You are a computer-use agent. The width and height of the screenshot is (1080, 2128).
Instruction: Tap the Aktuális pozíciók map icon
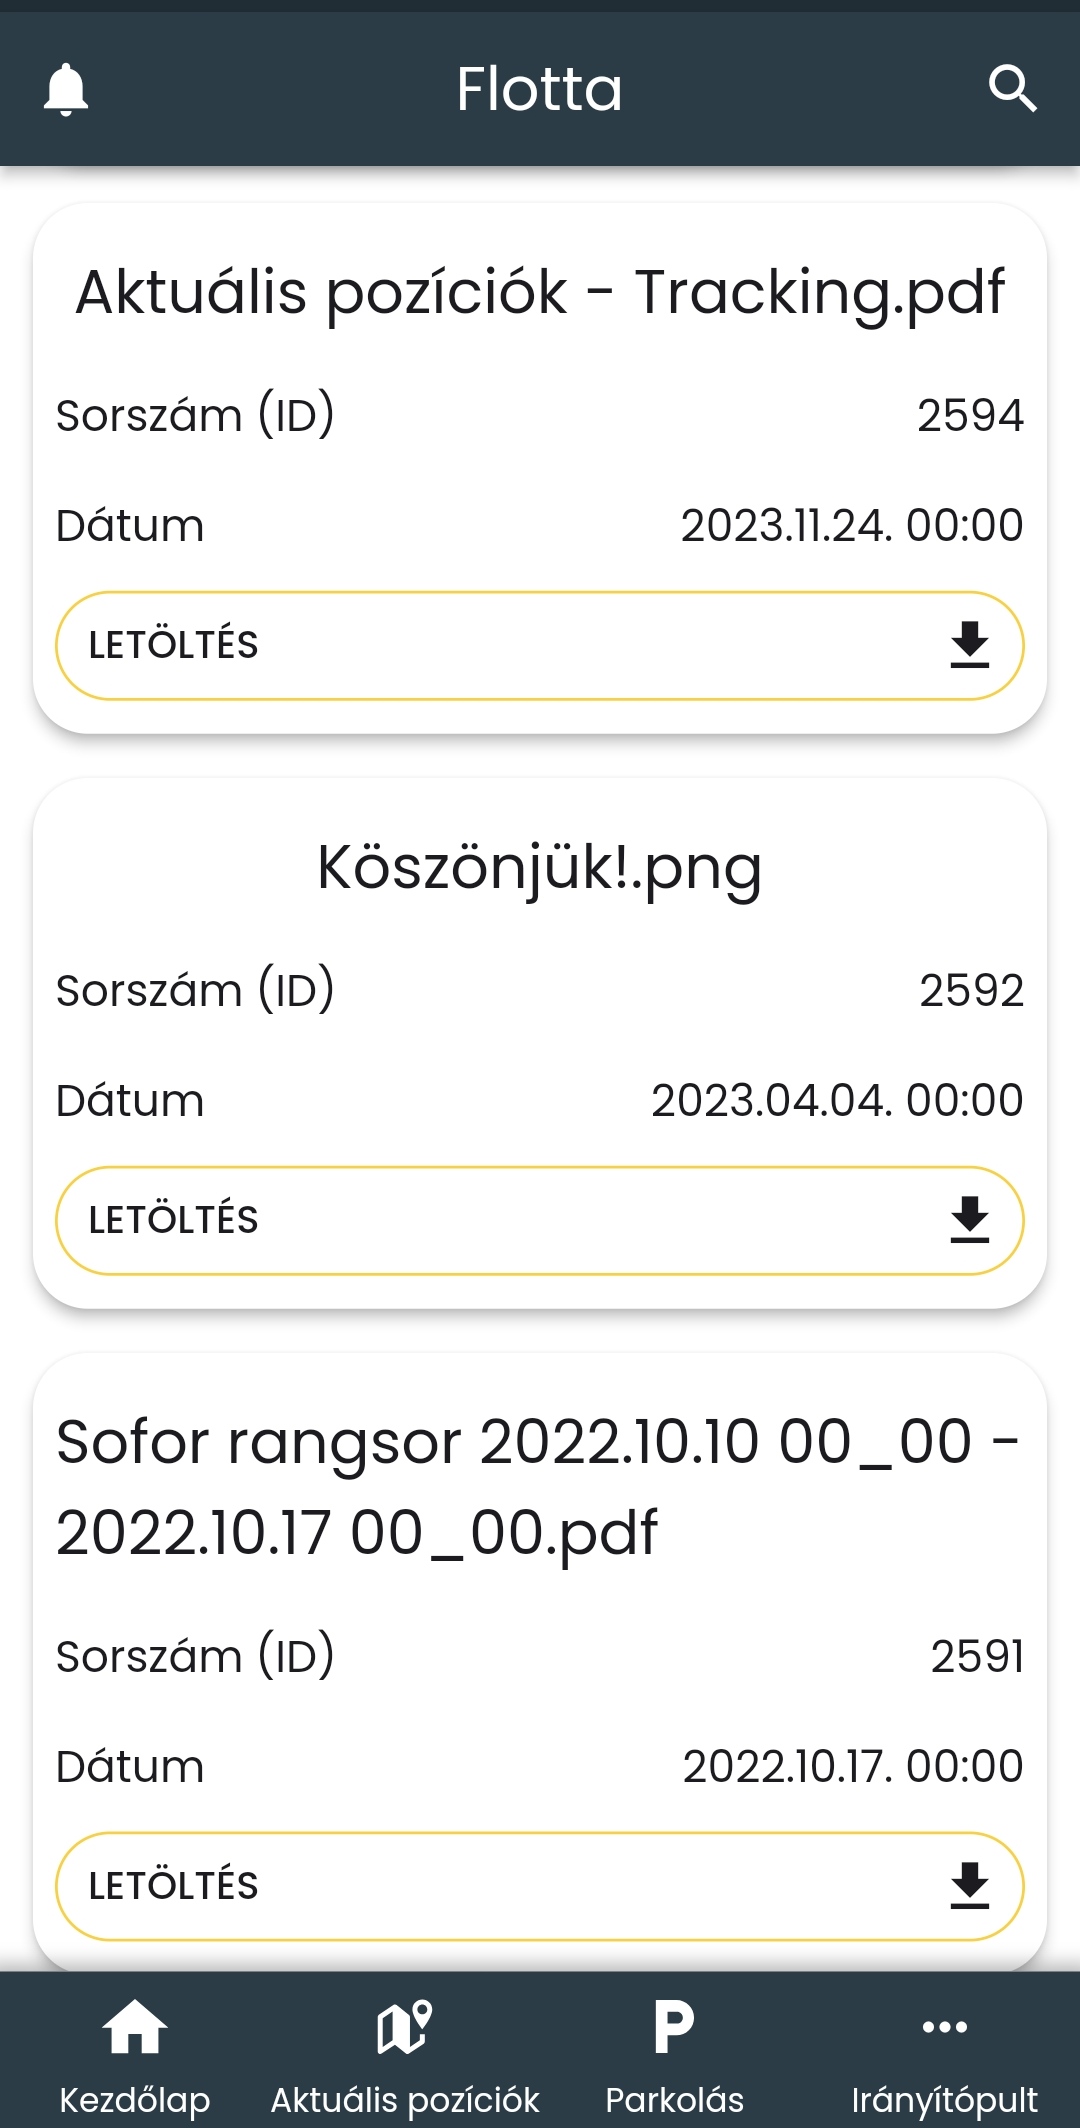click(405, 2028)
